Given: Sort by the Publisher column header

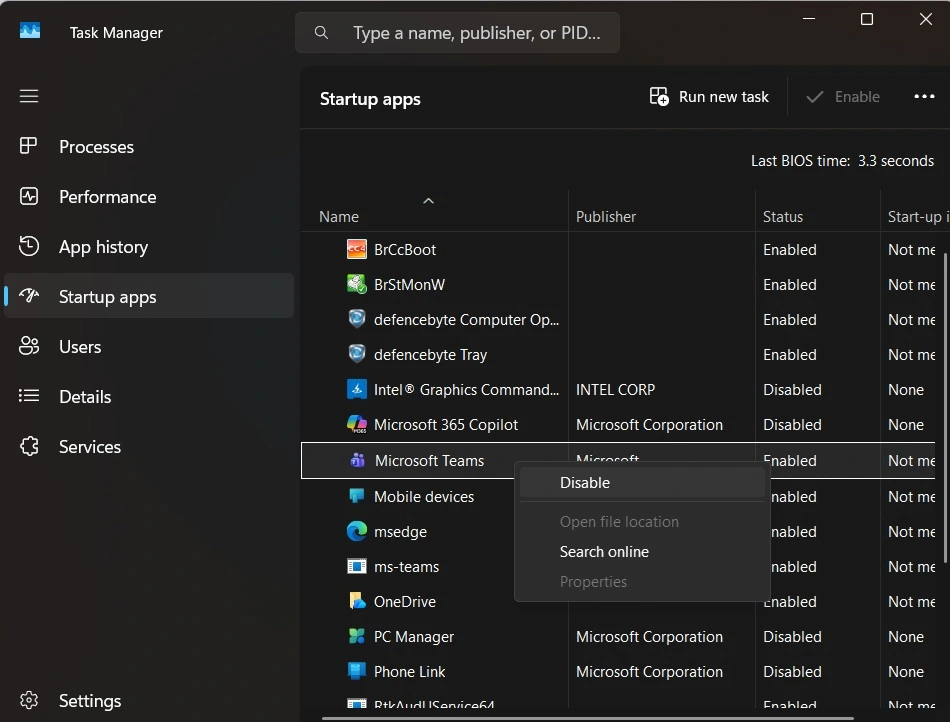Looking at the screenshot, I should (x=606, y=216).
